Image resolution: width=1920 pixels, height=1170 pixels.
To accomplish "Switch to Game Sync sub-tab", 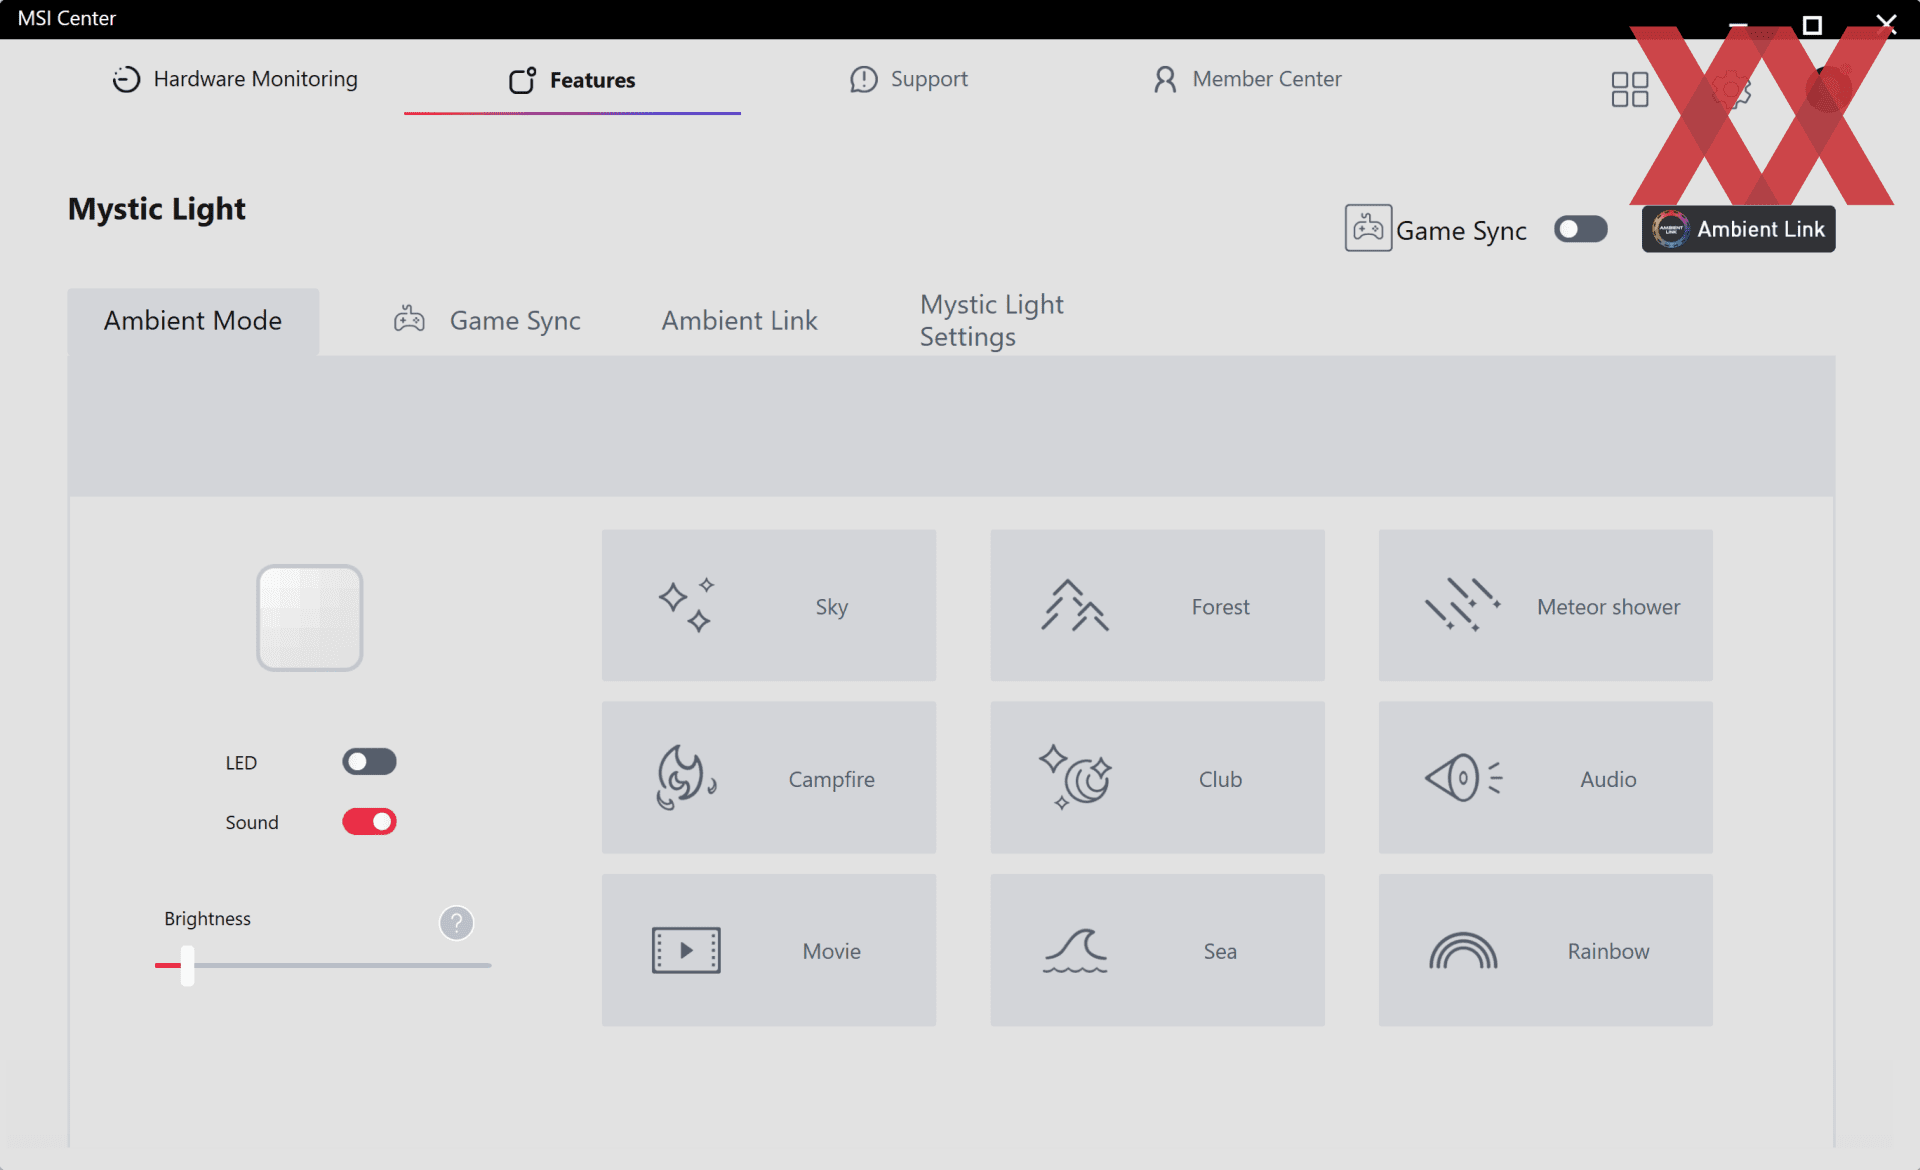I will tap(487, 321).
